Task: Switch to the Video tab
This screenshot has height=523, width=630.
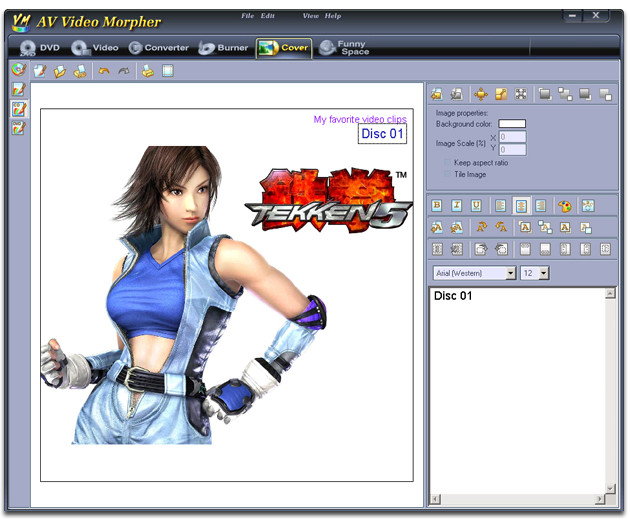Action: tap(95, 48)
